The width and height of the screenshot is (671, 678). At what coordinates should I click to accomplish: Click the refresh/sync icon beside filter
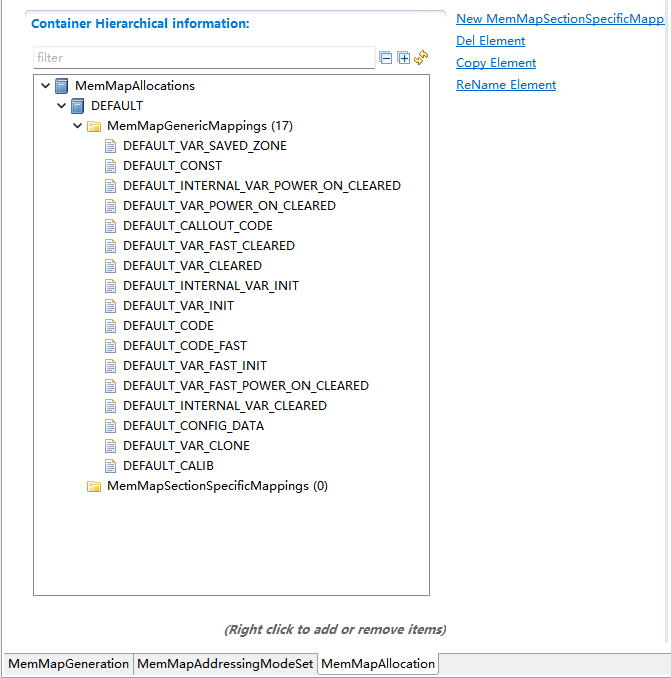(x=421, y=58)
